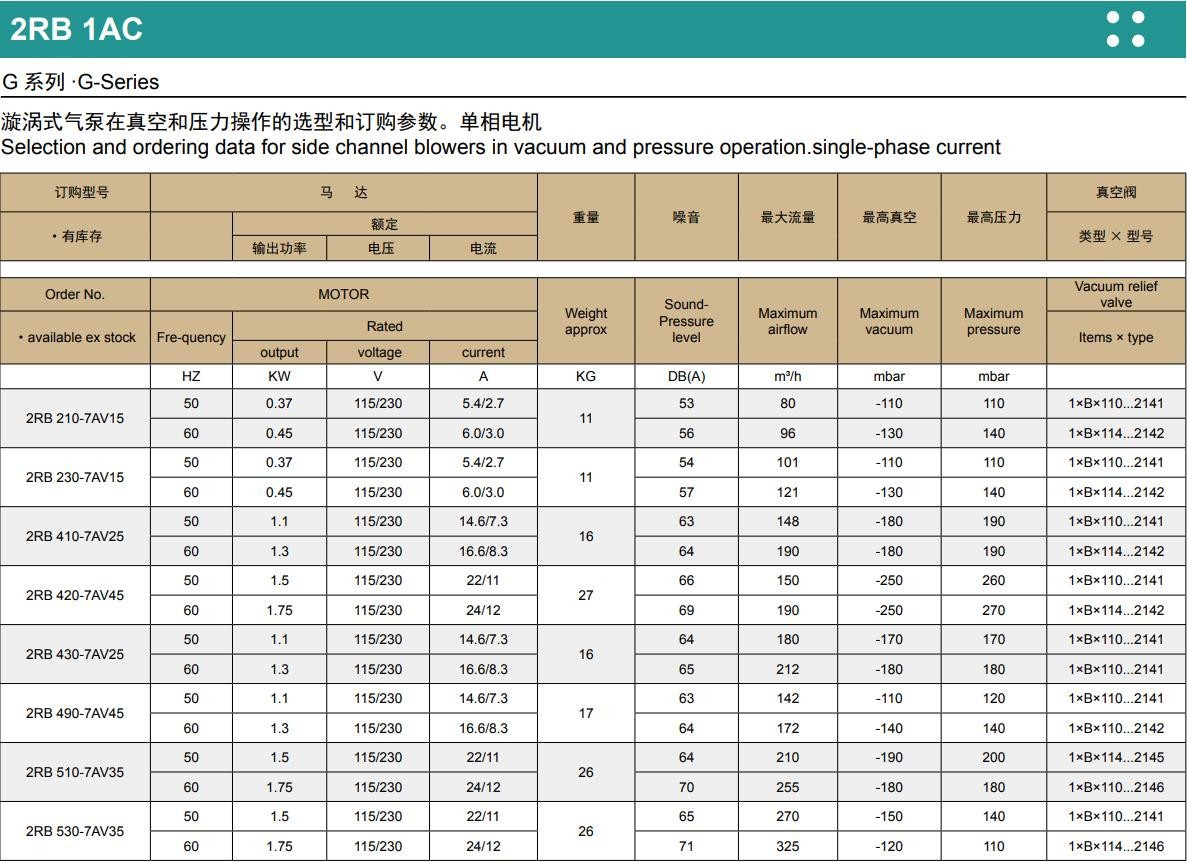1187x863 pixels.
Task: Select order number '2RB 210-7AV15'
Action: tap(75, 418)
